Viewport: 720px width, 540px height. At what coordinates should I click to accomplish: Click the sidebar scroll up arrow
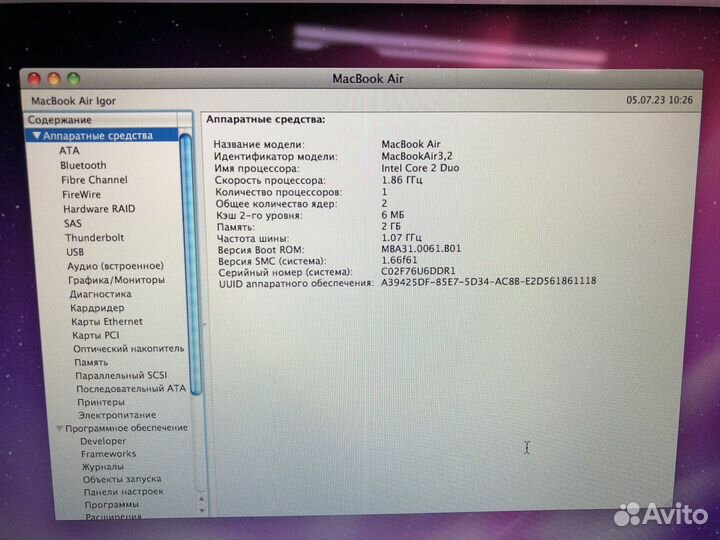pyautogui.click(x=202, y=499)
